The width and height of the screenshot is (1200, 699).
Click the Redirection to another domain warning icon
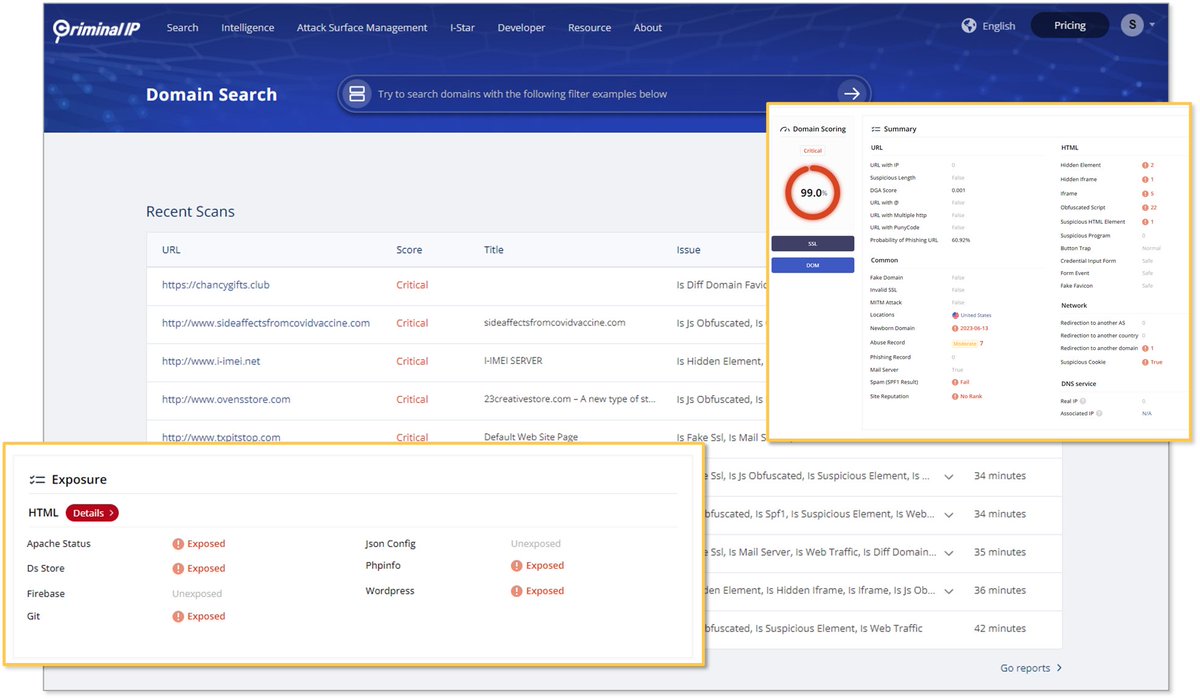pos(1145,349)
